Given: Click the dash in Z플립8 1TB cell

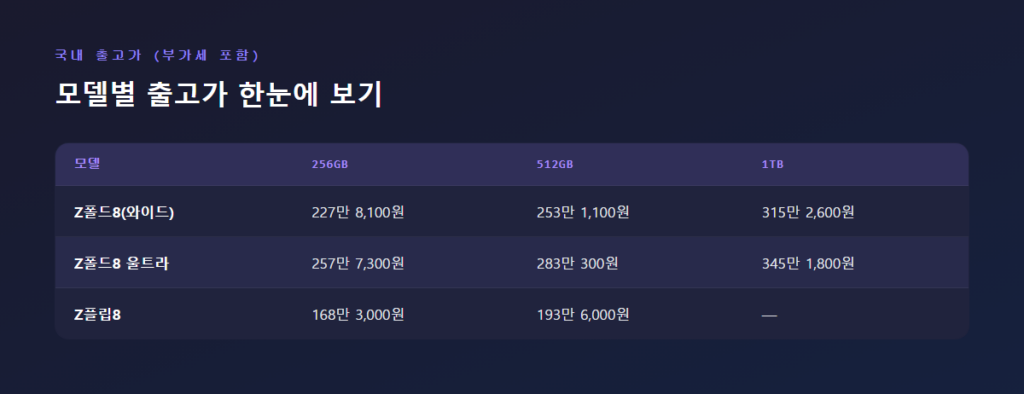Looking at the screenshot, I should (769, 316).
